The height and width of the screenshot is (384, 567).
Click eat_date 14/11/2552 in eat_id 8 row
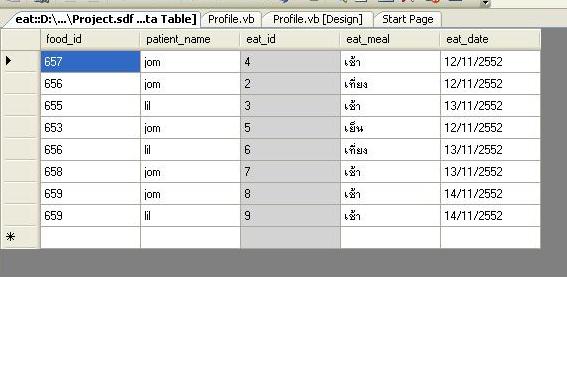pos(491,194)
